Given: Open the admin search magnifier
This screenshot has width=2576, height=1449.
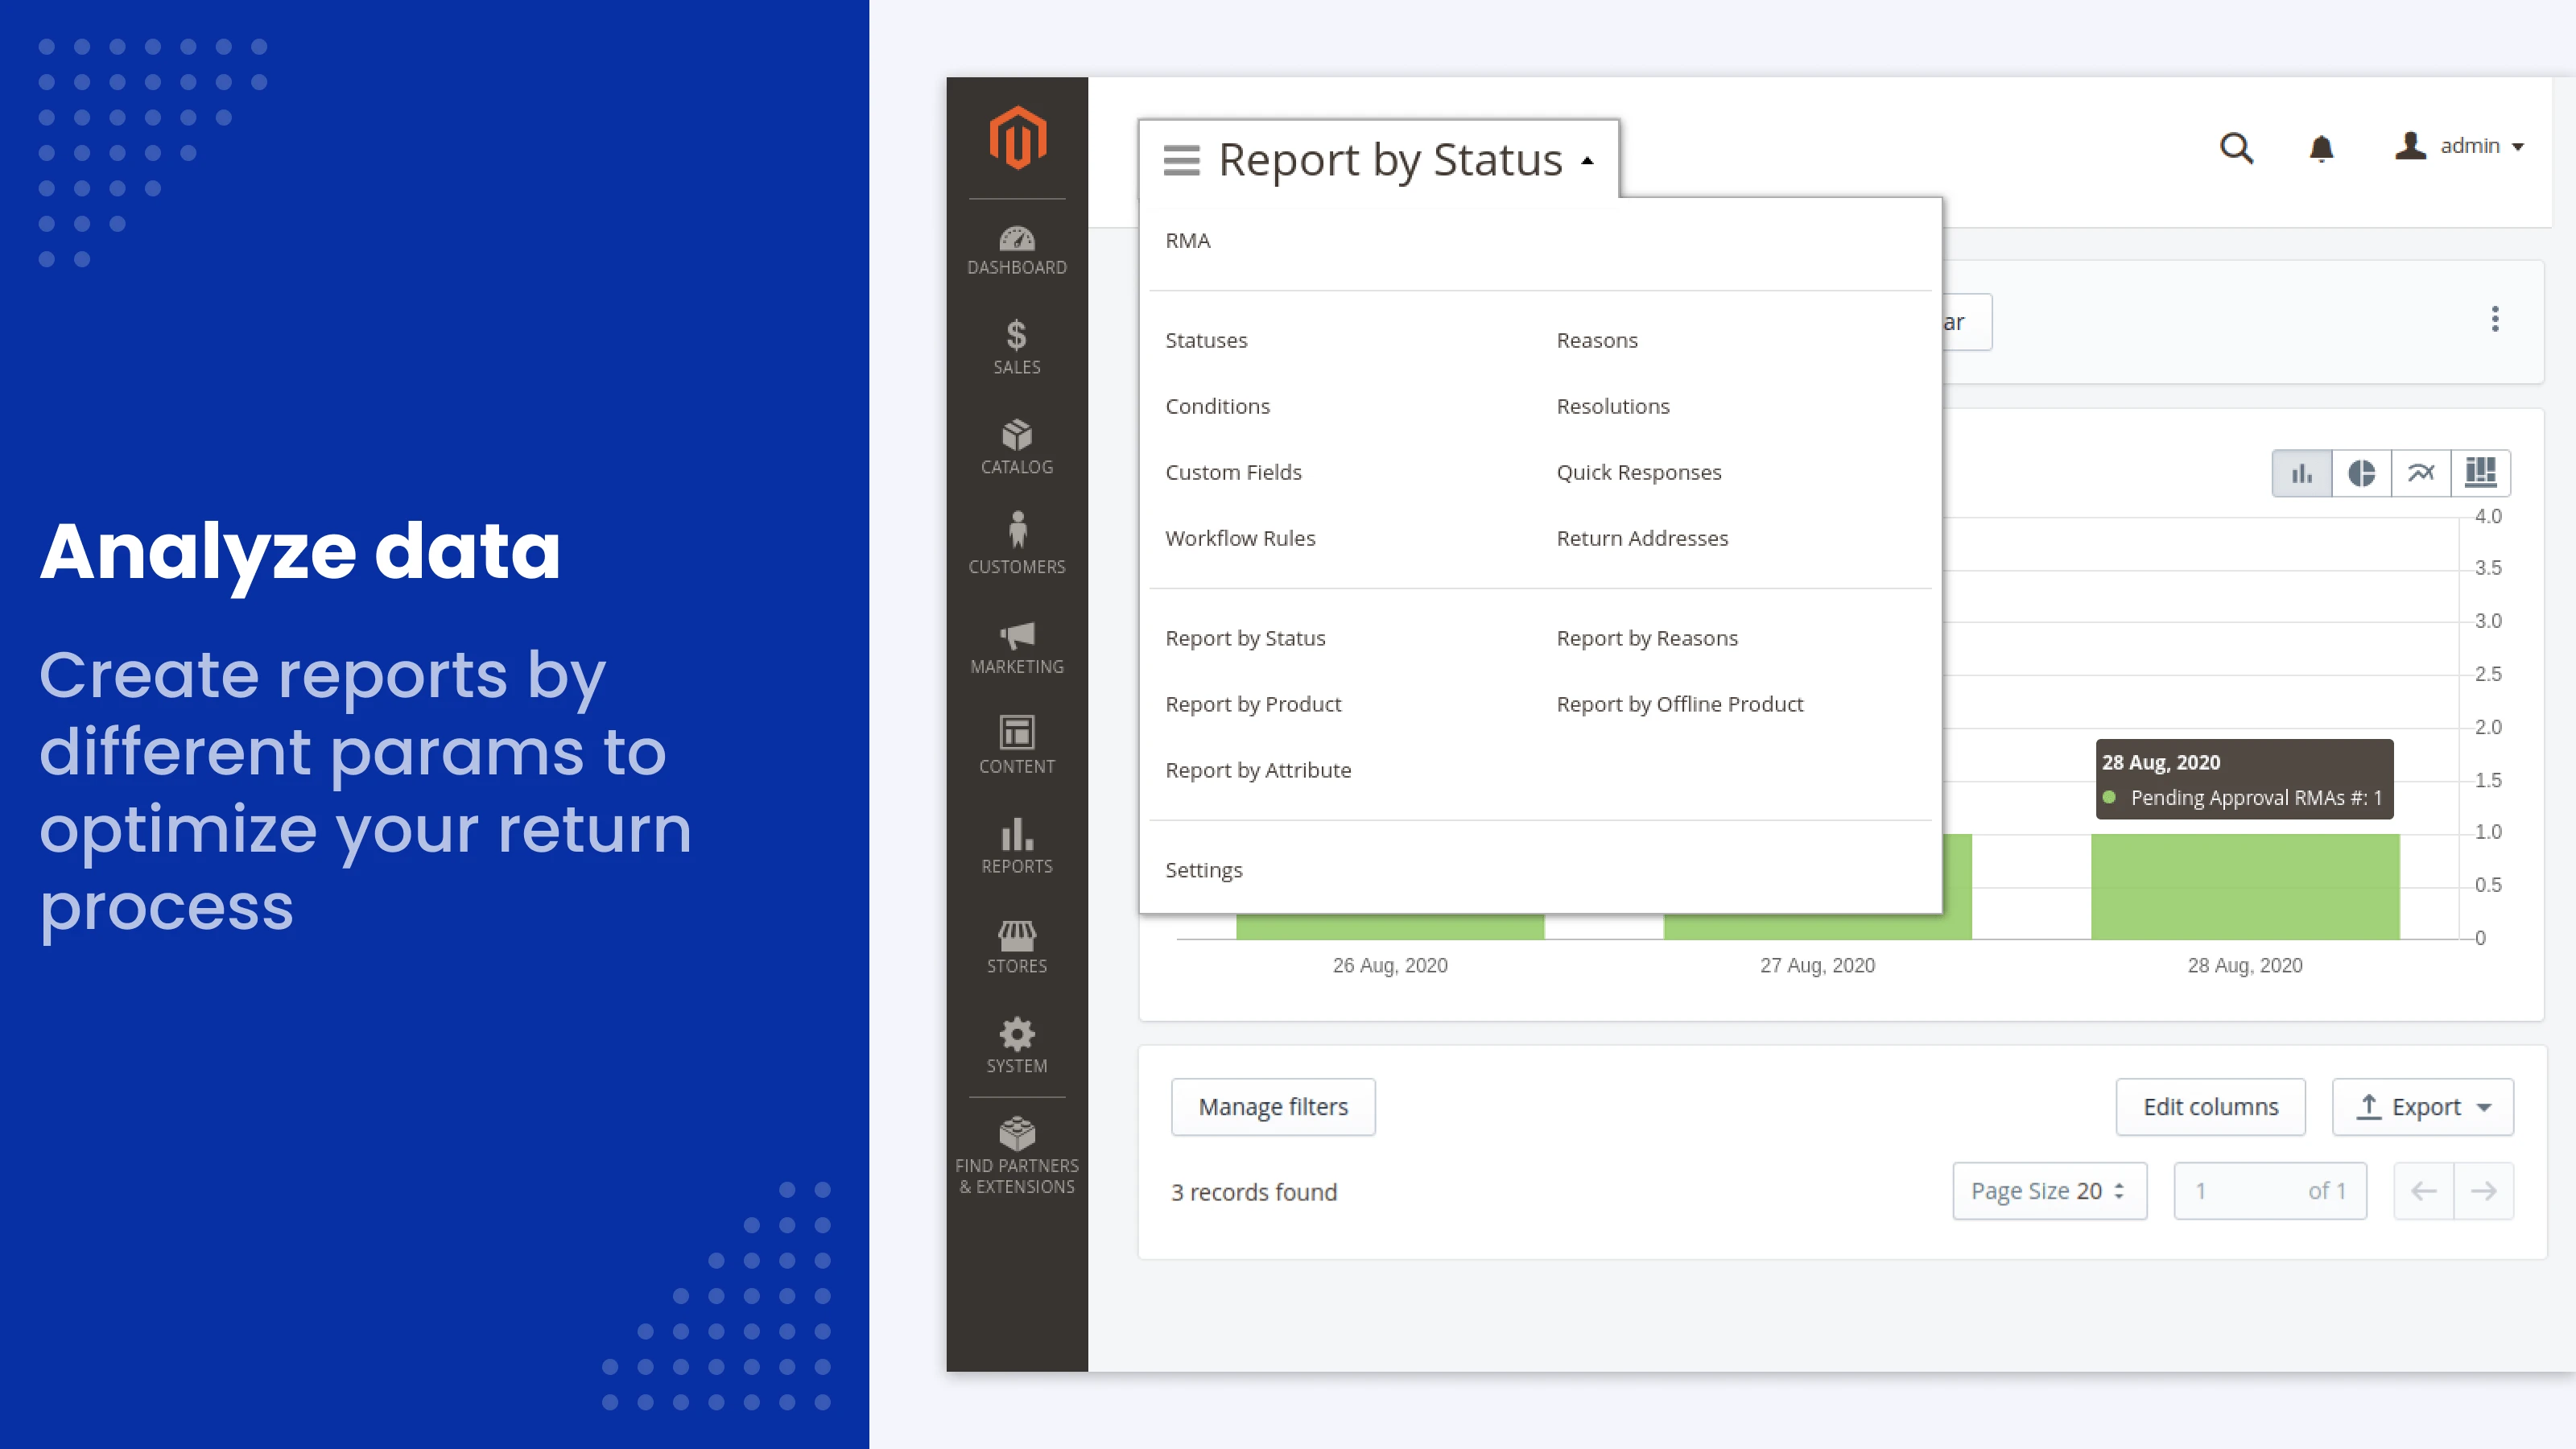Looking at the screenshot, I should click(2236, 148).
